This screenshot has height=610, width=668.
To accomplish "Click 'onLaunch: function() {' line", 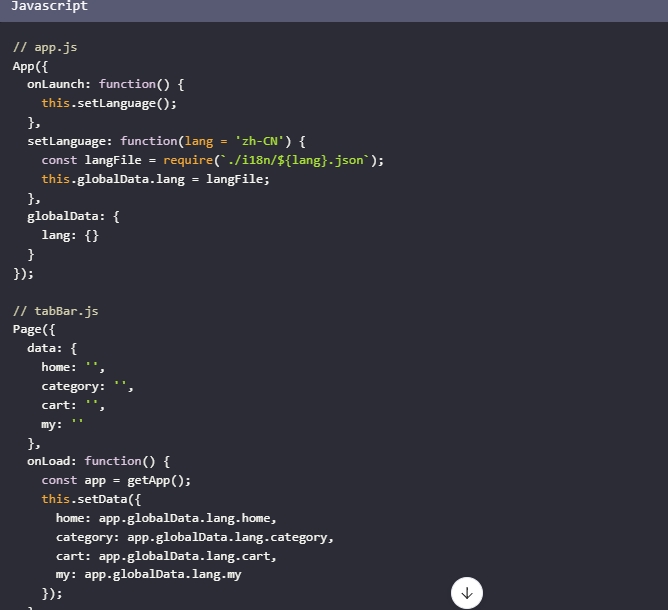I will tap(106, 84).
